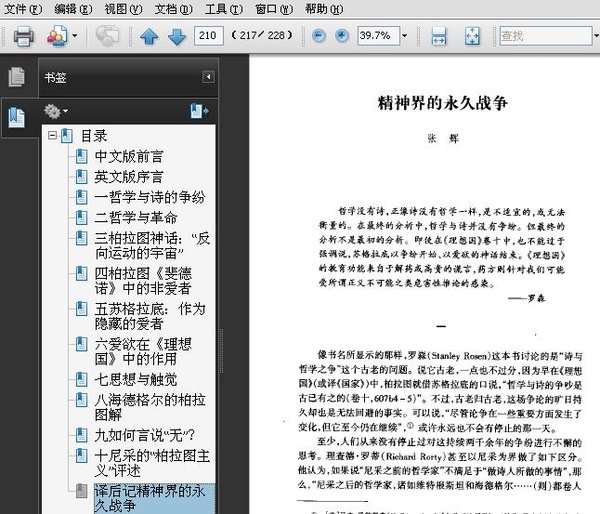Open the Pages thumbnails panel icon
Screen dimensions: 600x514
(16, 77)
